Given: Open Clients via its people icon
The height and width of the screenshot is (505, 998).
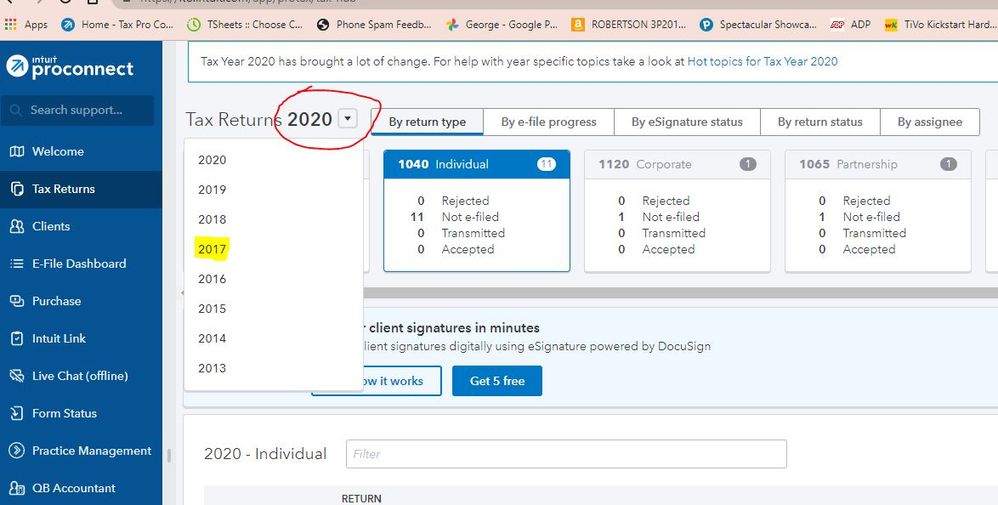Looking at the screenshot, I should [x=16, y=227].
